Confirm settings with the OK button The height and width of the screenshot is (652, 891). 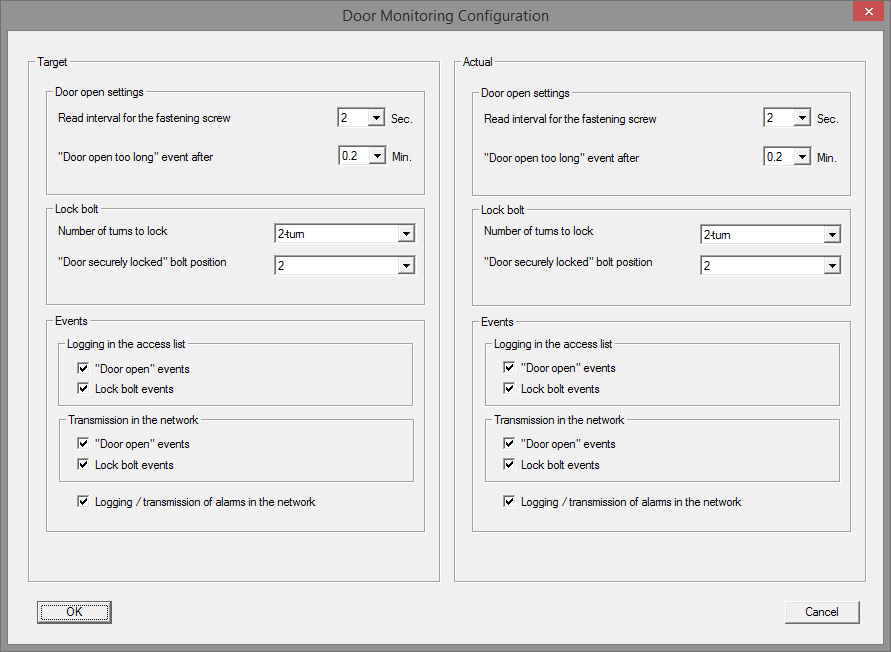(x=73, y=611)
